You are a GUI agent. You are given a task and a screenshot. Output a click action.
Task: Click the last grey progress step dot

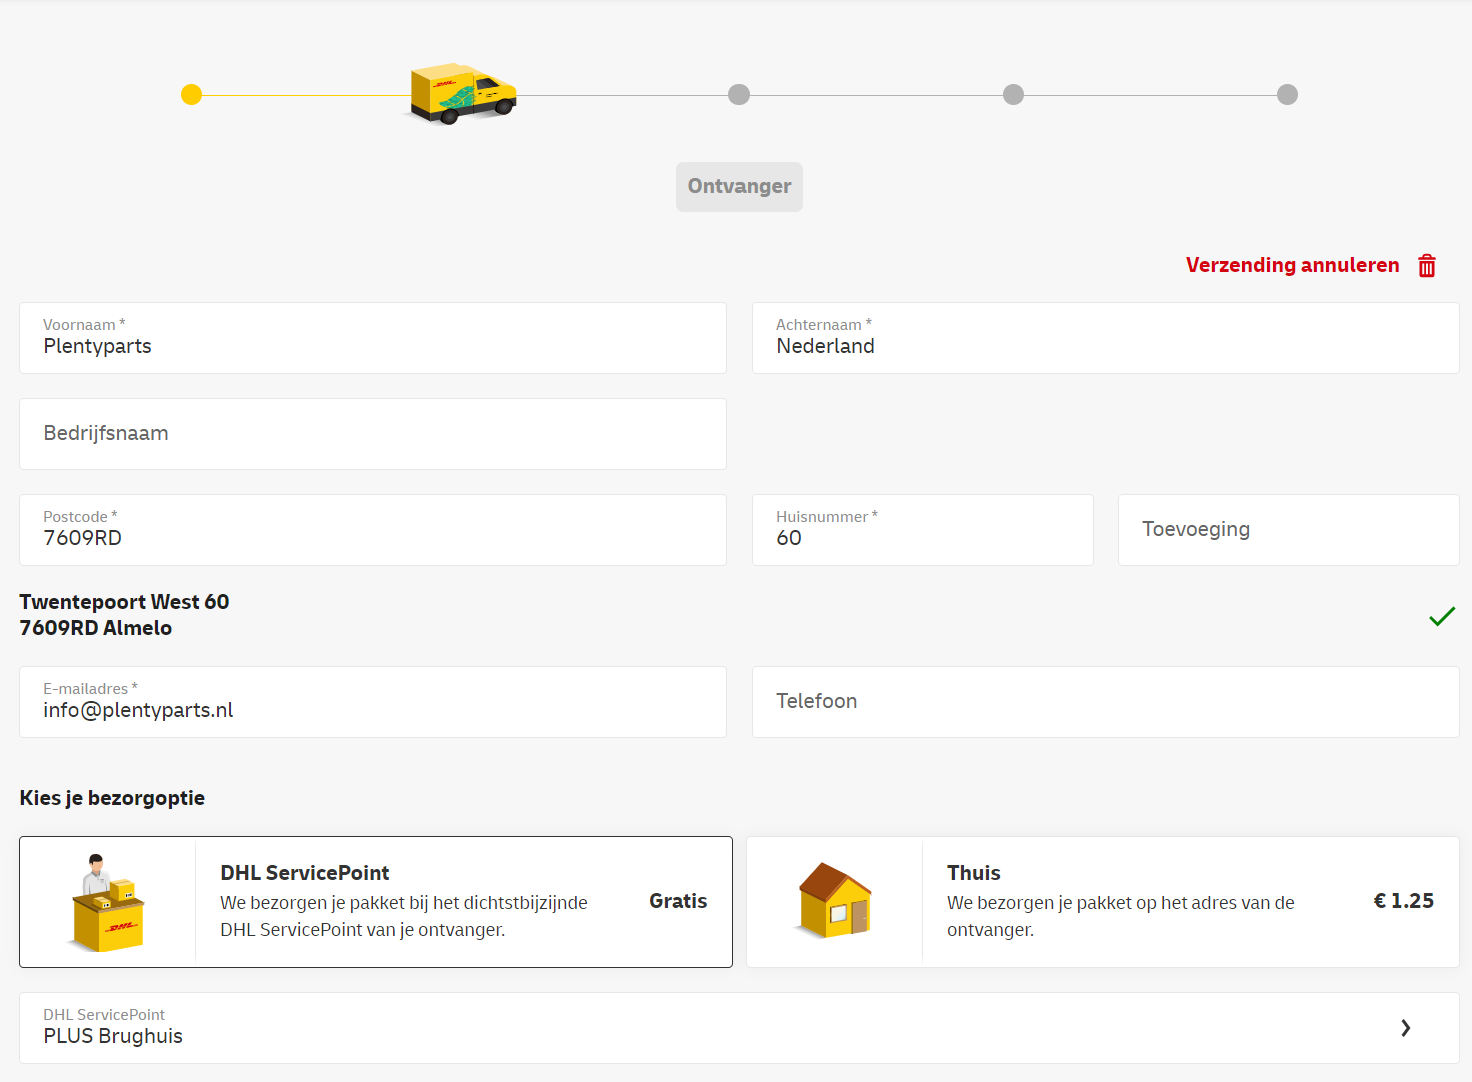(x=1287, y=94)
